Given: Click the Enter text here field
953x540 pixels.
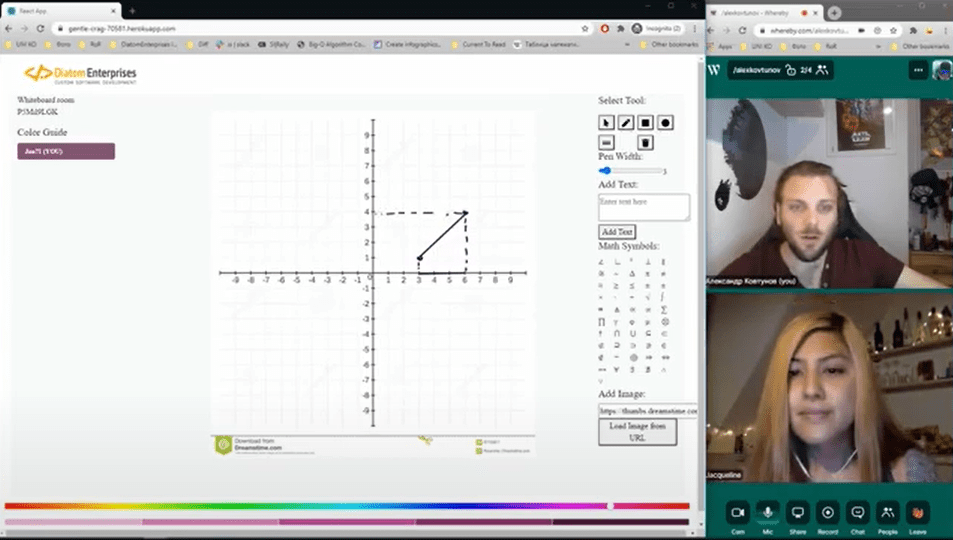Looking at the screenshot, I should click(x=644, y=207).
